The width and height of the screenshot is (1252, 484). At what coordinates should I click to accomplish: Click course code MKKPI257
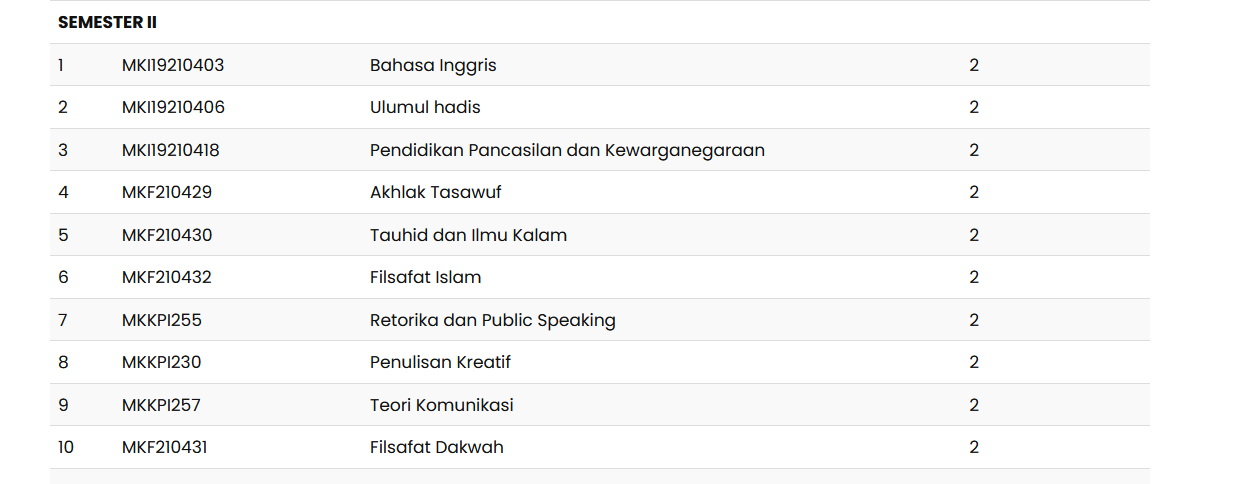(x=162, y=405)
